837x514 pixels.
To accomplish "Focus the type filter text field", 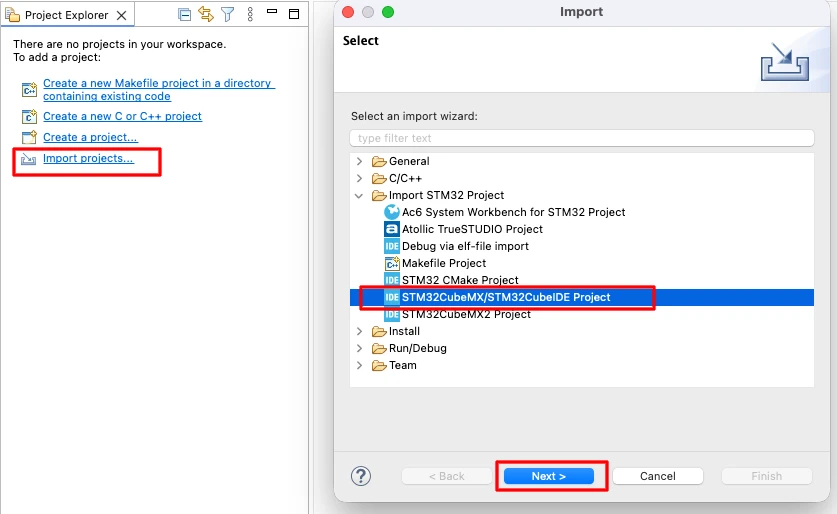I will tap(582, 138).
